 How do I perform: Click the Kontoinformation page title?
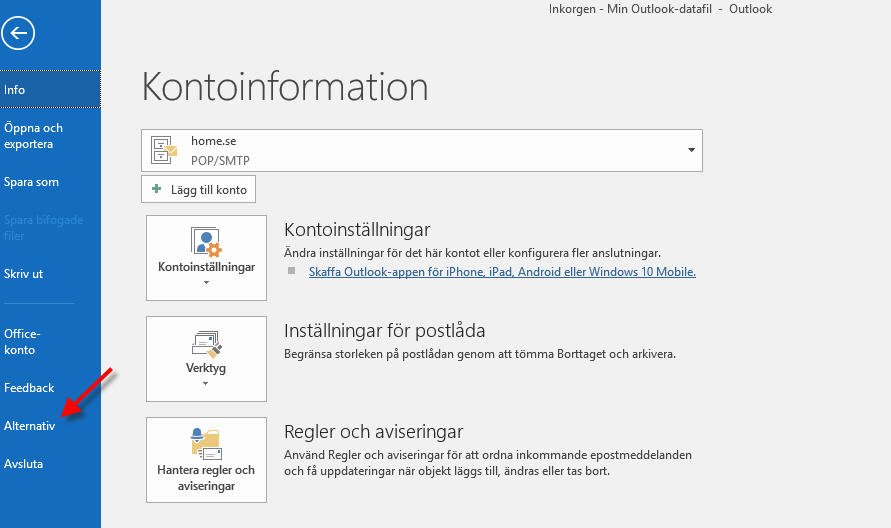(285, 87)
